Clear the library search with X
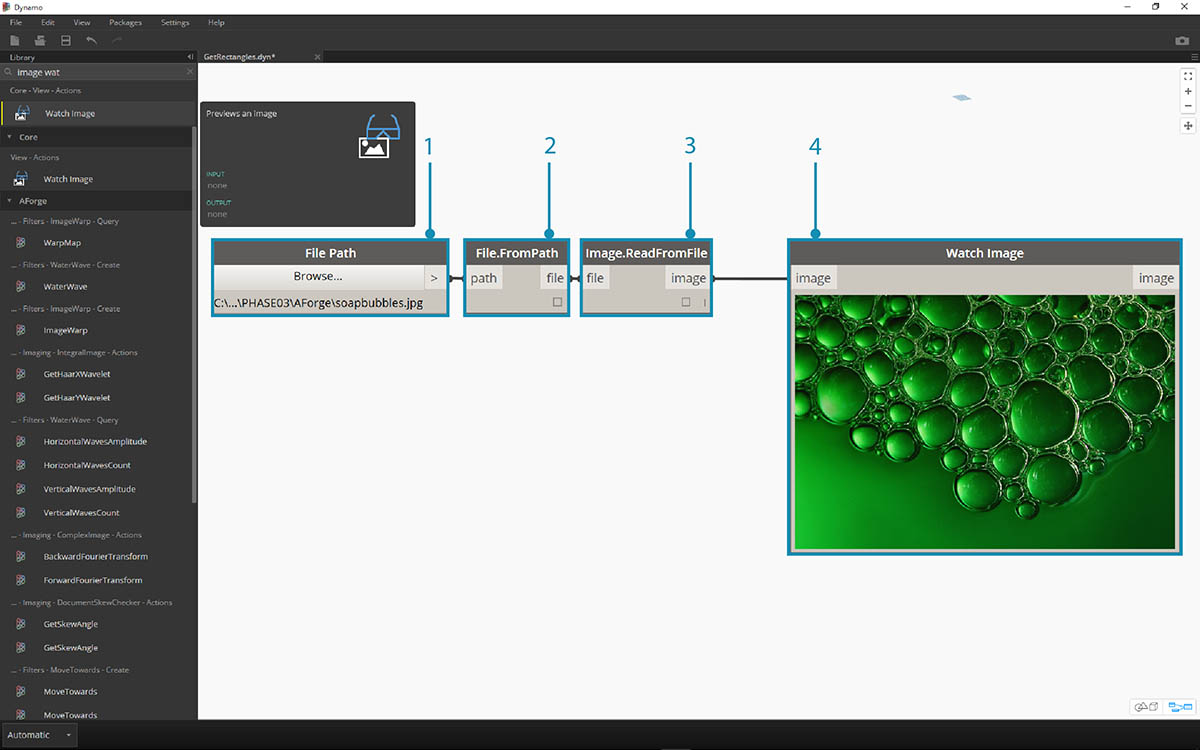1200x750 pixels. click(x=190, y=72)
